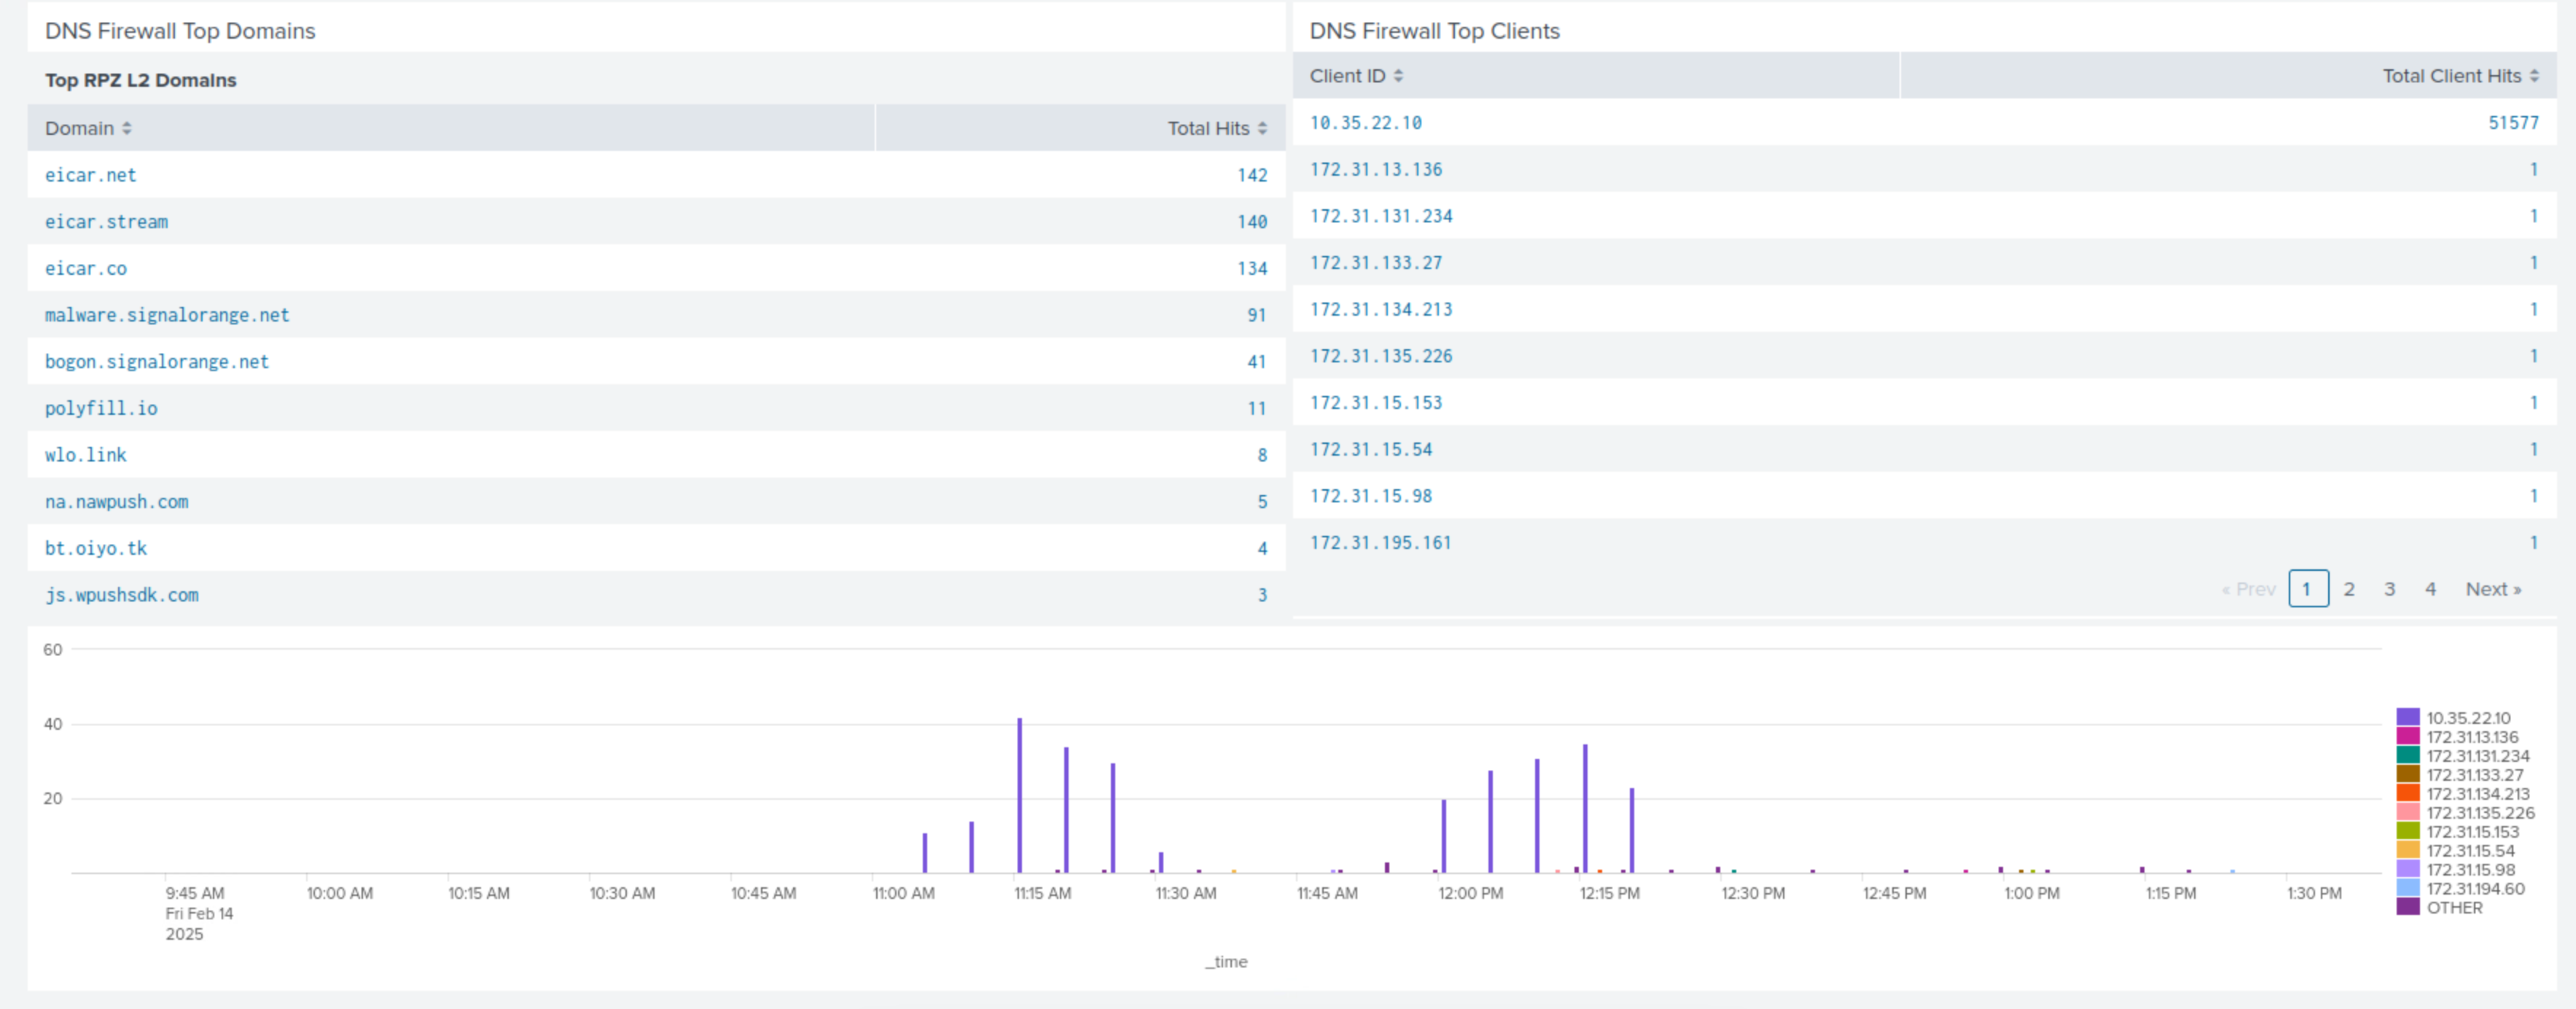Click the Total Client Hits sort arrows
The image size is (2576, 1009).
click(x=2534, y=76)
